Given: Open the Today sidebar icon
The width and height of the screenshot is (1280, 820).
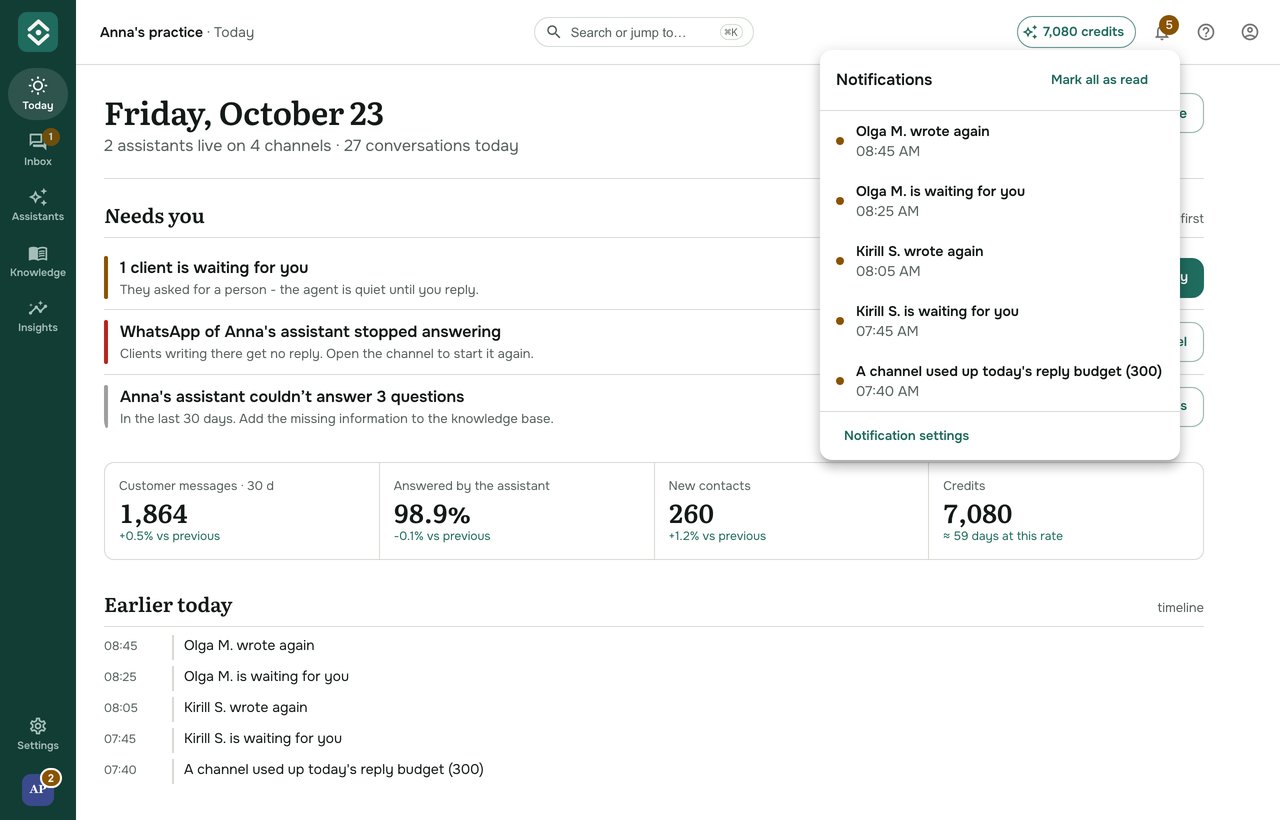Looking at the screenshot, I should [x=38, y=86].
